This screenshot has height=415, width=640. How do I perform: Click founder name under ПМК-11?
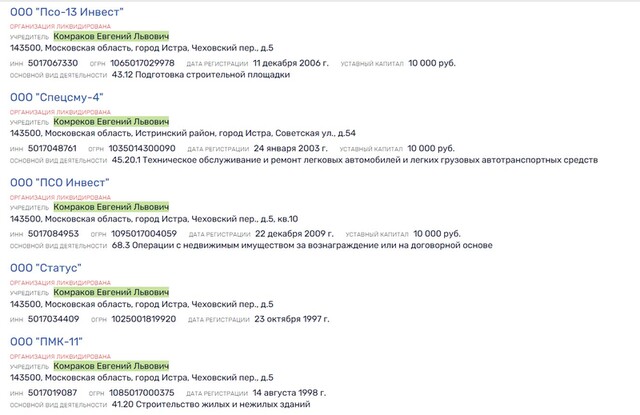(111, 366)
